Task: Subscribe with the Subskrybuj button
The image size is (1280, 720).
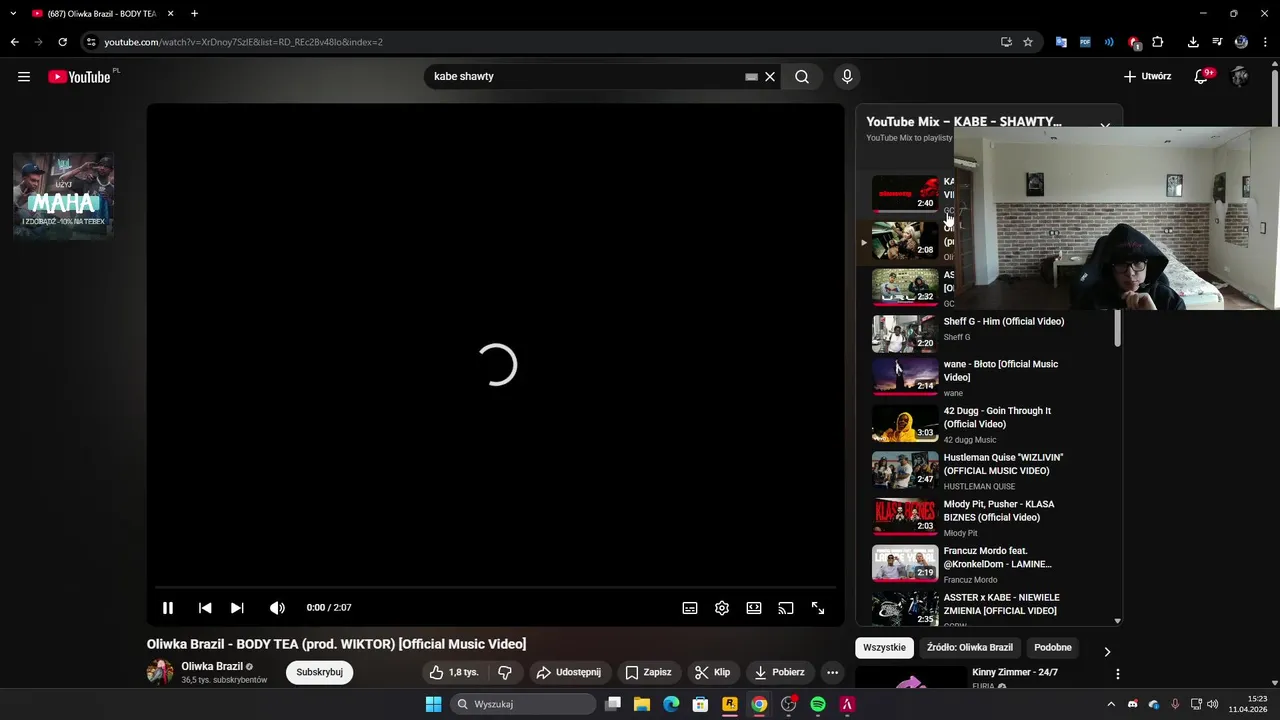Action: [x=320, y=673]
